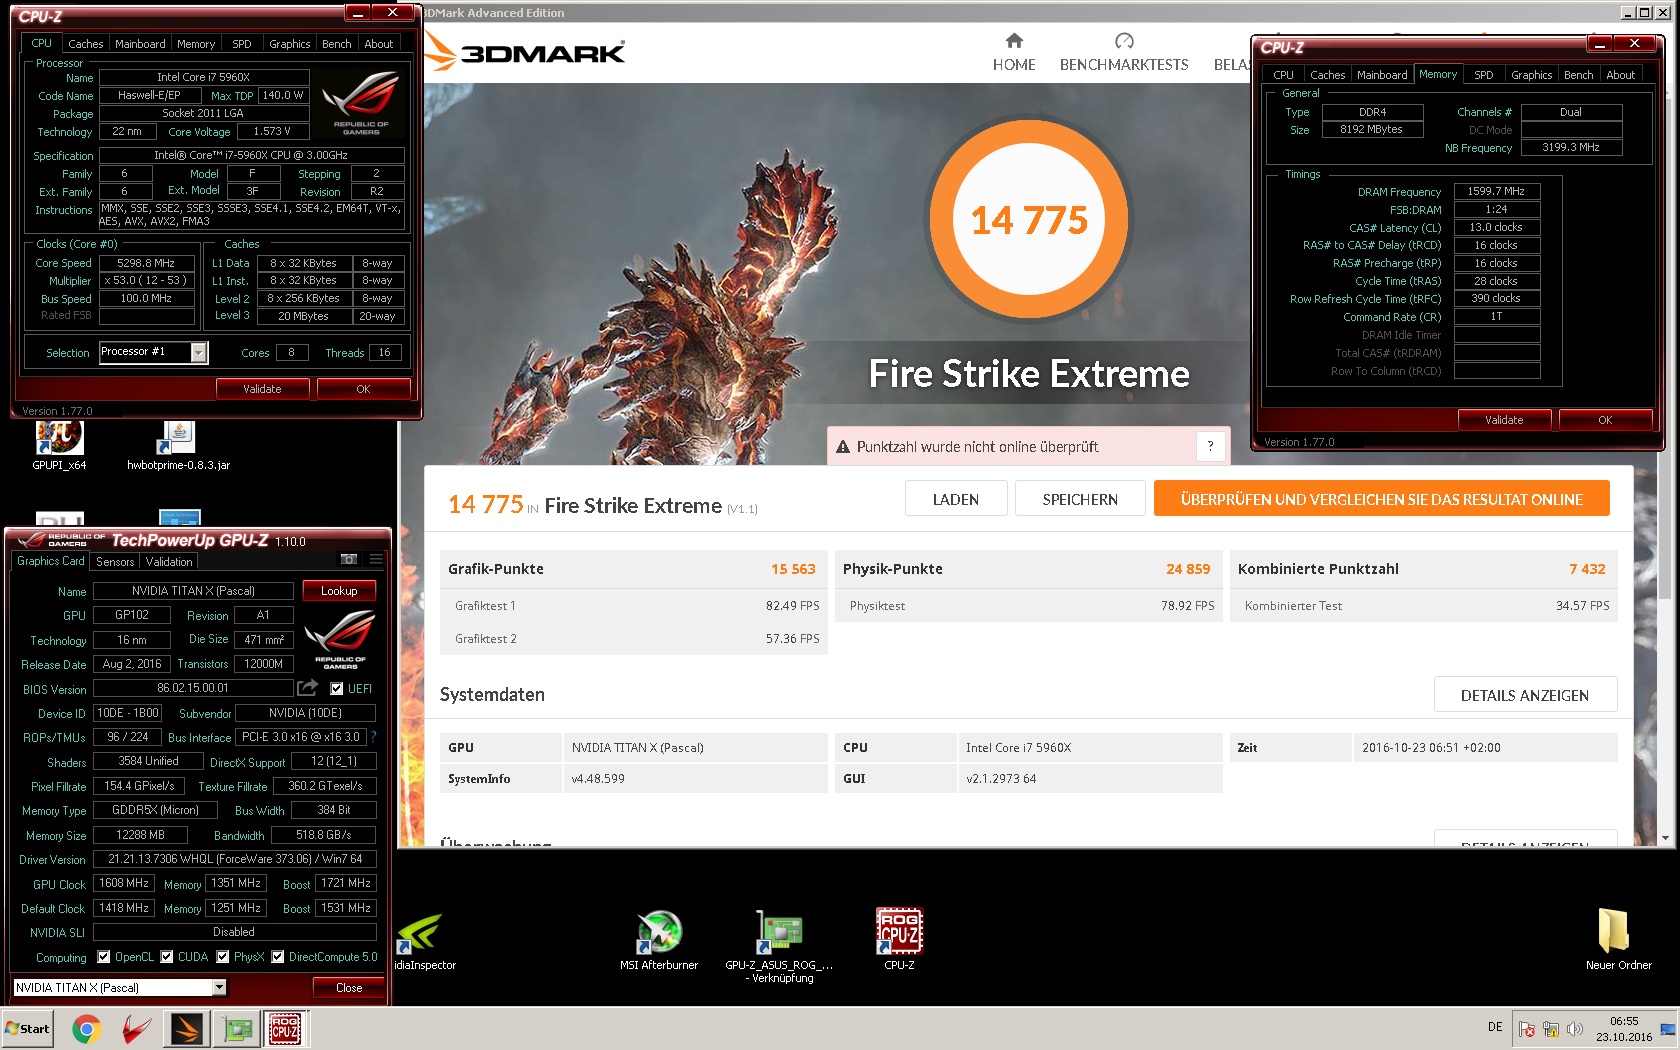Click the Benchmarktests gauge icon in 3DMark
This screenshot has height=1050, width=1680.
(x=1124, y=41)
